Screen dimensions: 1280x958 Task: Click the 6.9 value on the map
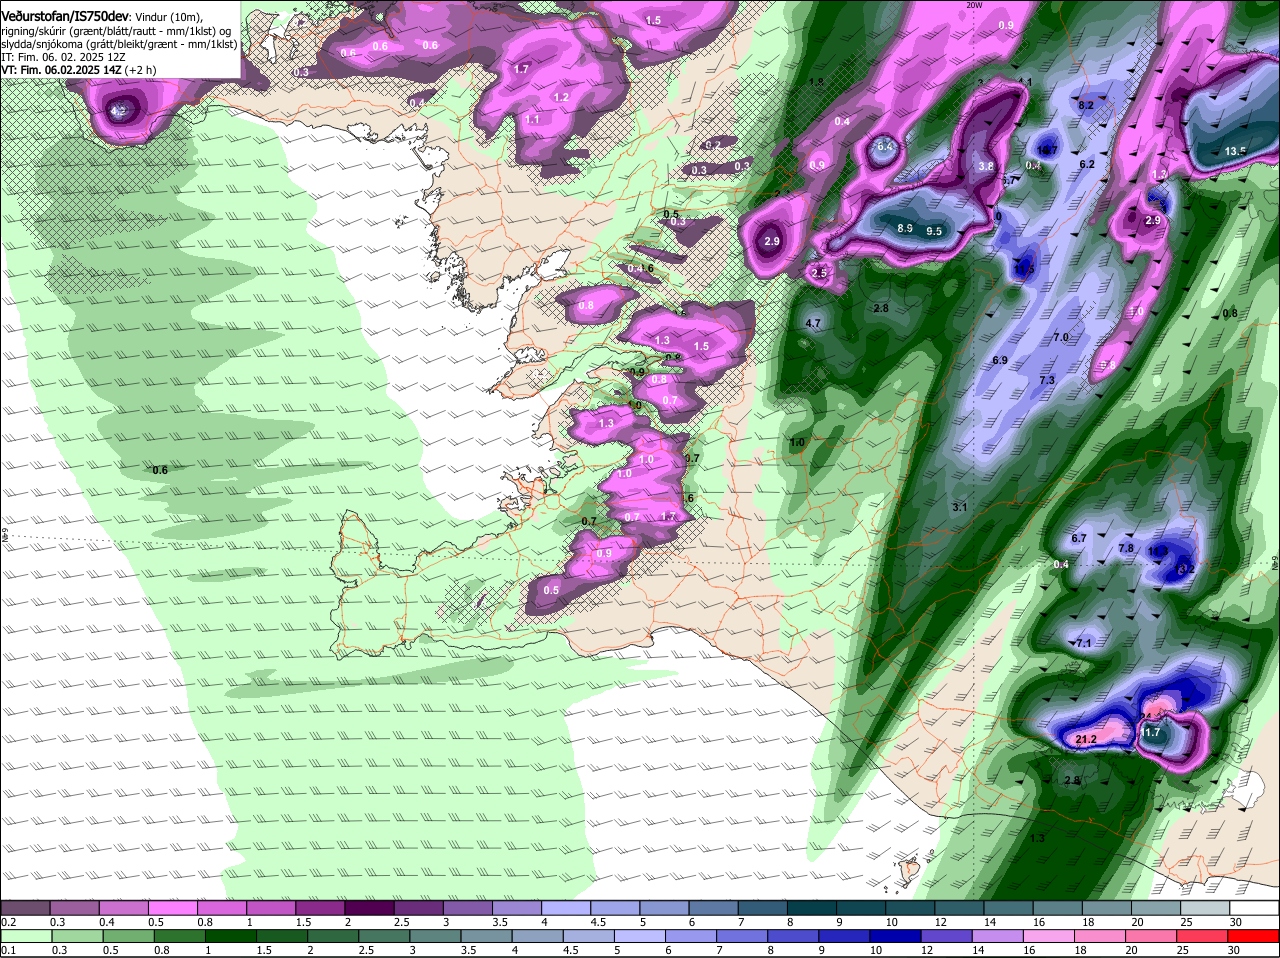pyautogui.click(x=999, y=360)
